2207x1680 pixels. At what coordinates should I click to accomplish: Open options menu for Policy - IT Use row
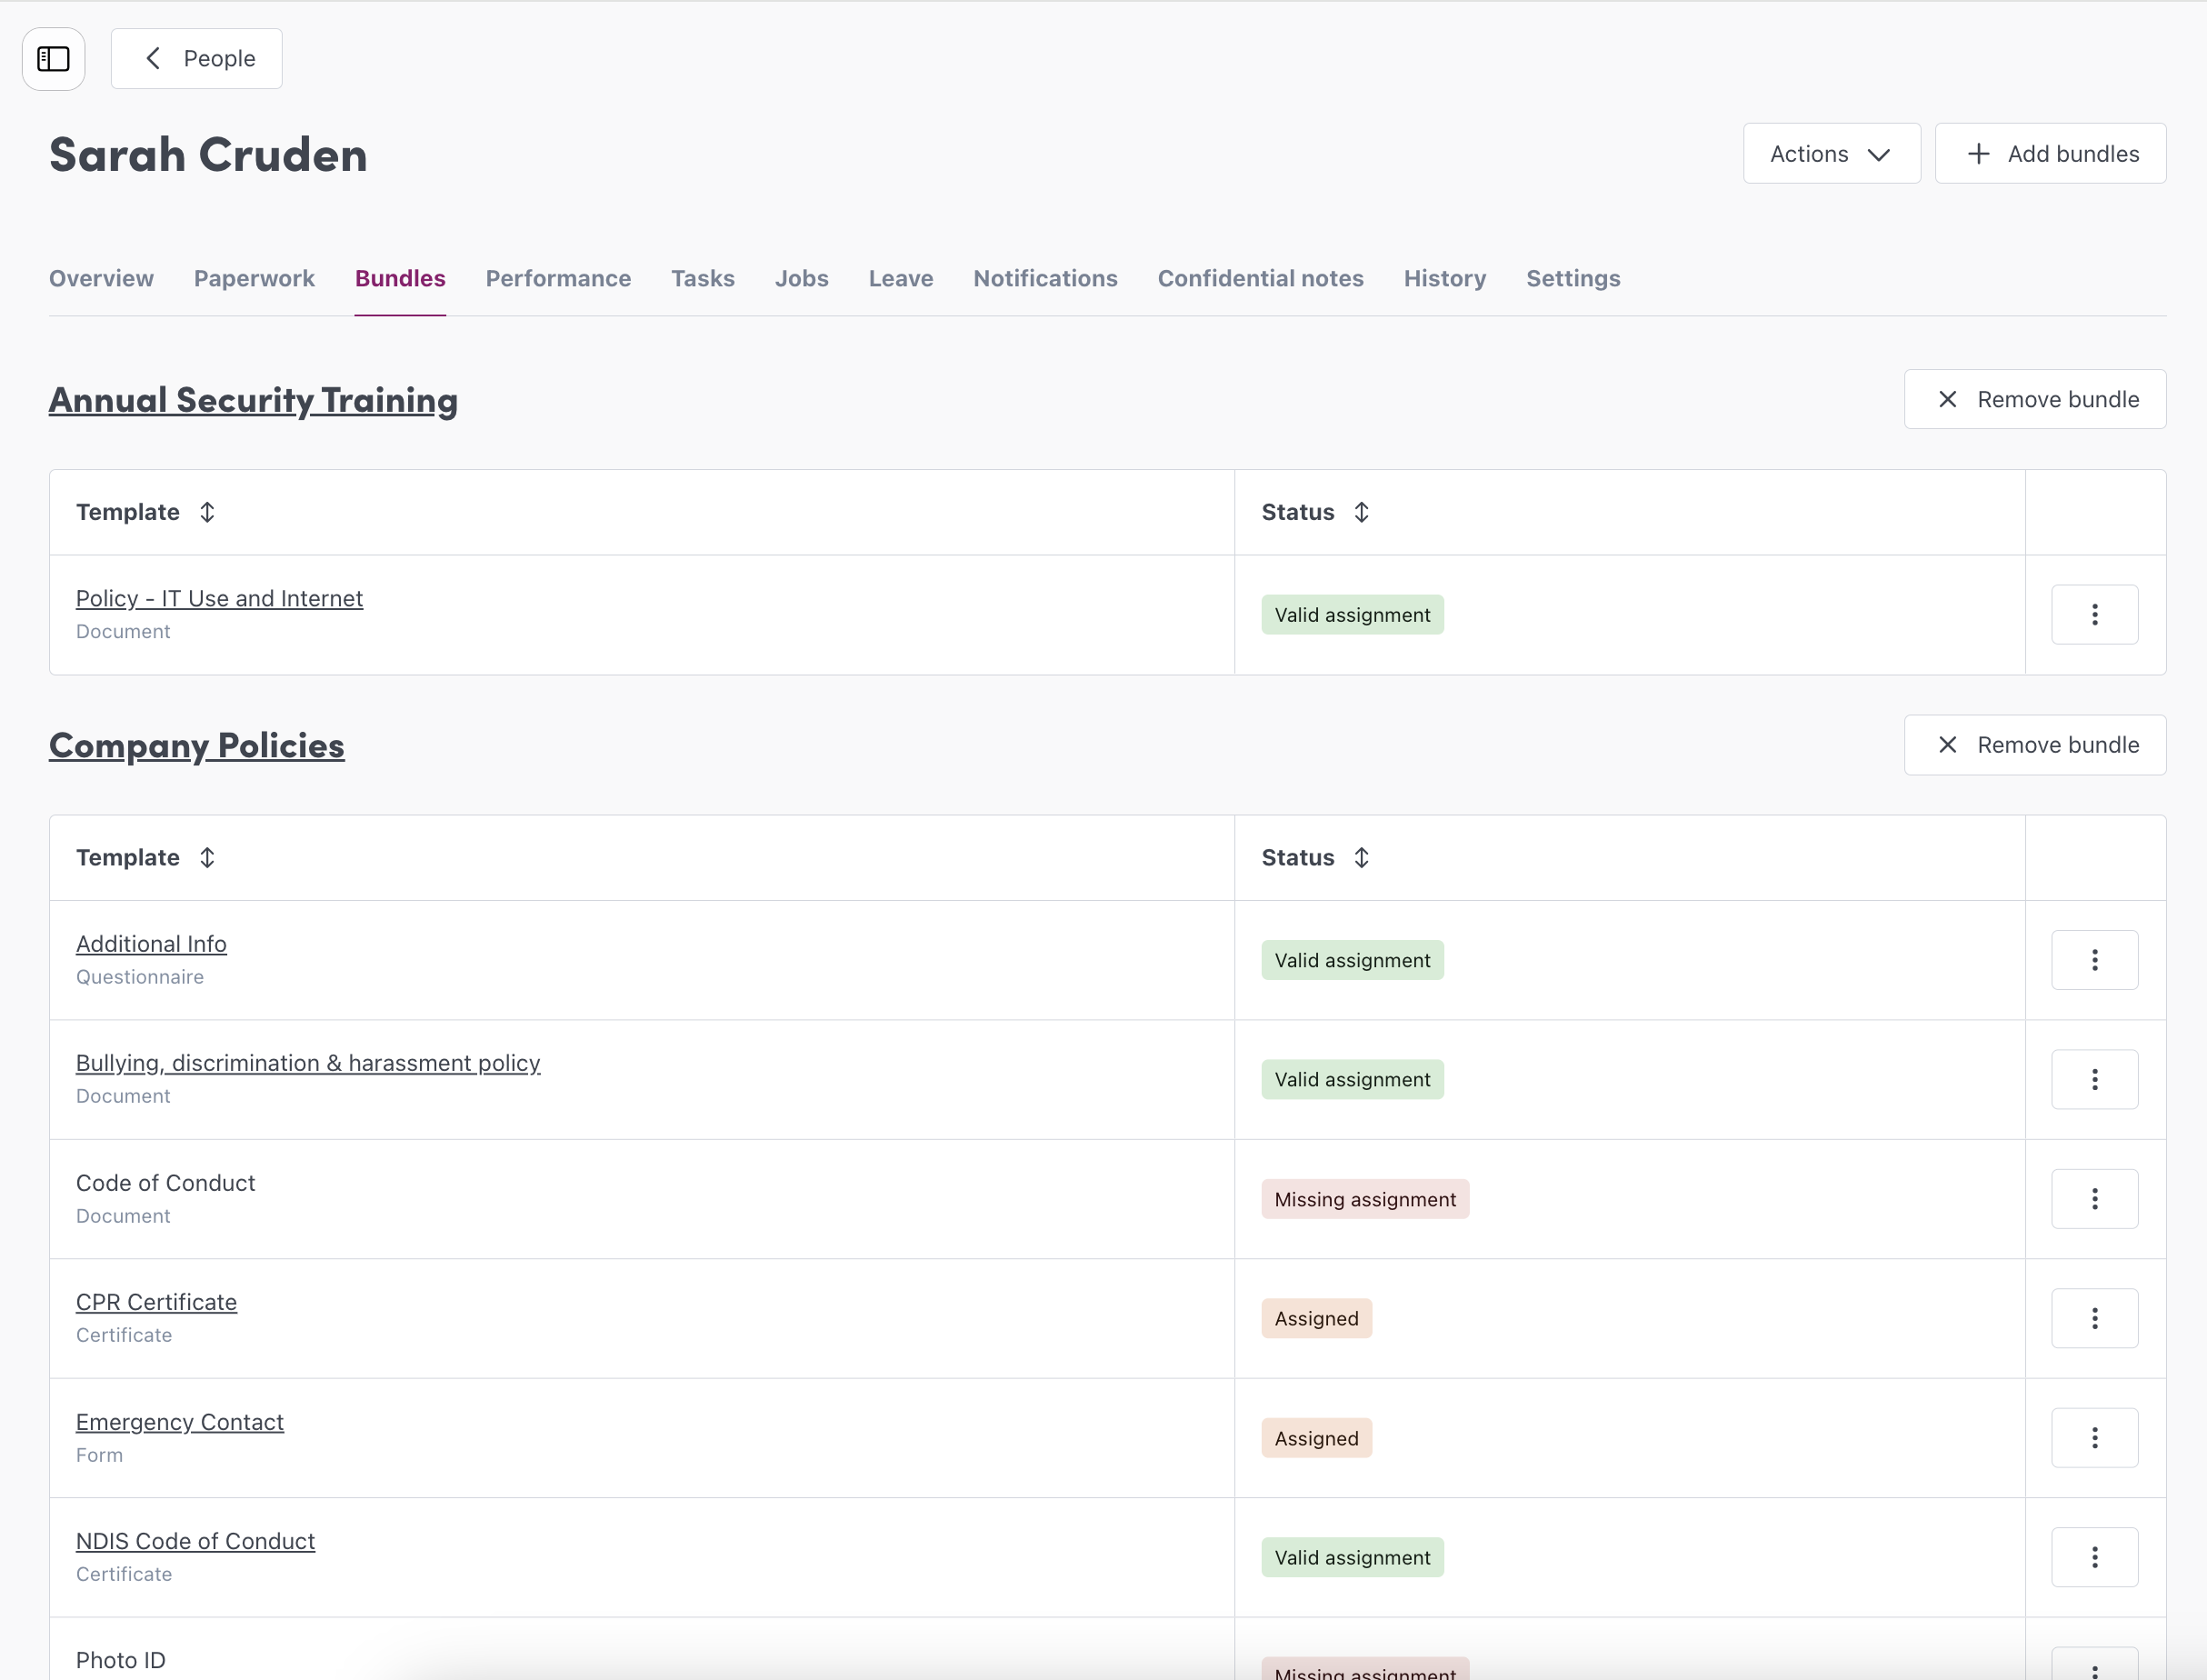(2094, 615)
